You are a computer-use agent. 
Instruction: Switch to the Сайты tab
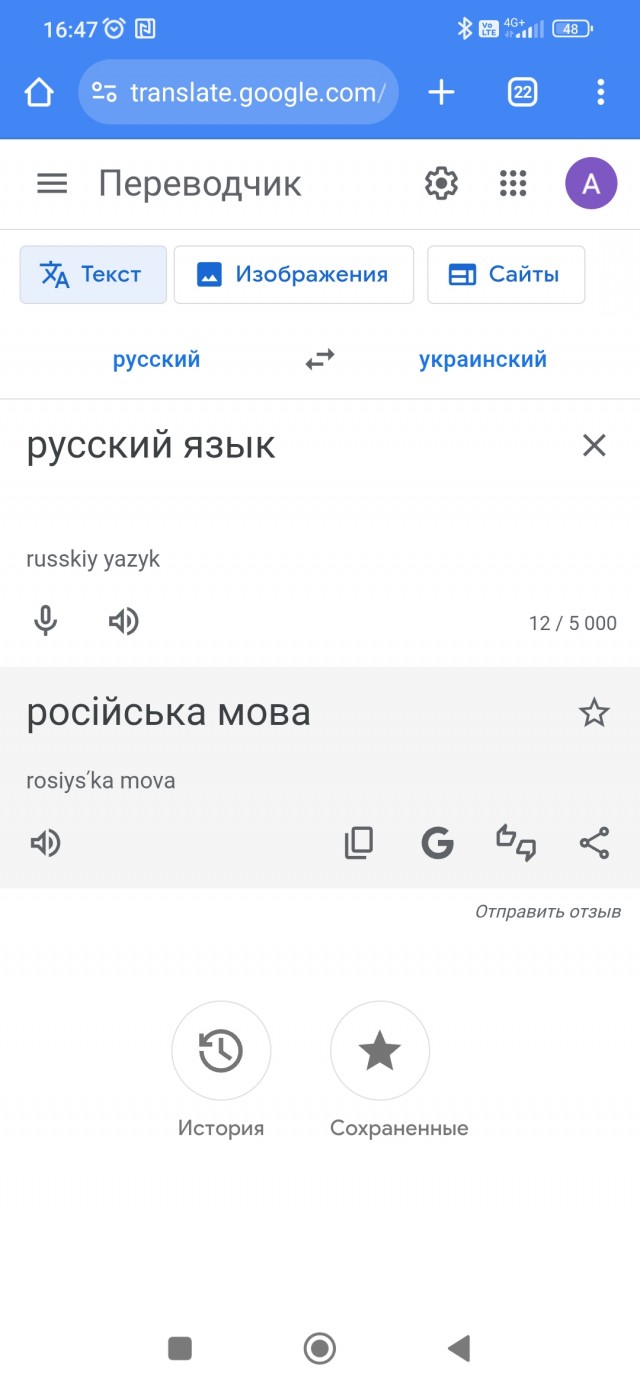point(506,274)
